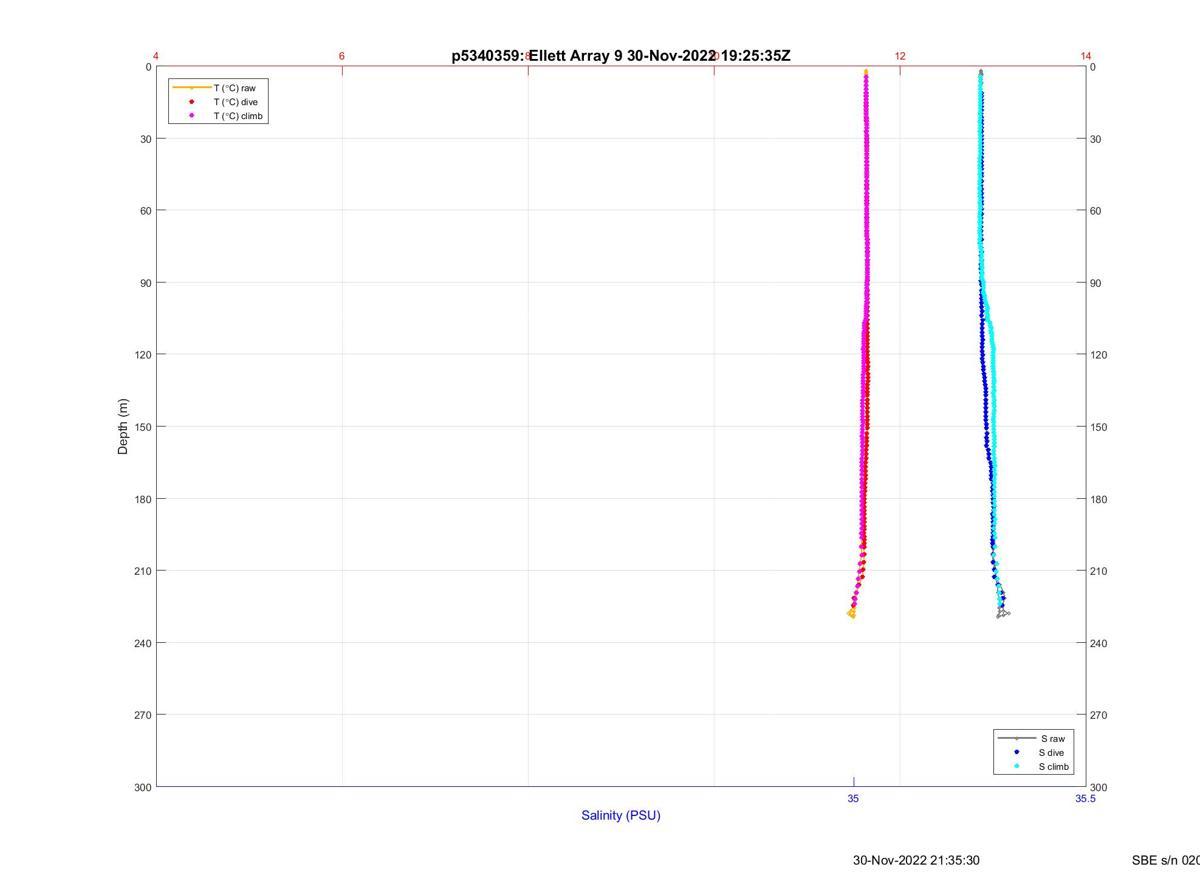
Task: Click the left depth axis tick '300'
Action: click(x=143, y=787)
